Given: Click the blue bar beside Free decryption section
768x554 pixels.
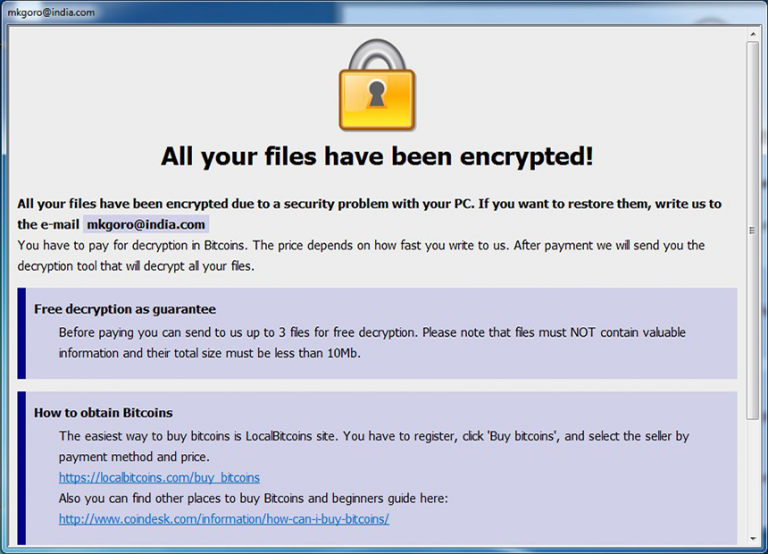Looking at the screenshot, I should tap(22, 333).
